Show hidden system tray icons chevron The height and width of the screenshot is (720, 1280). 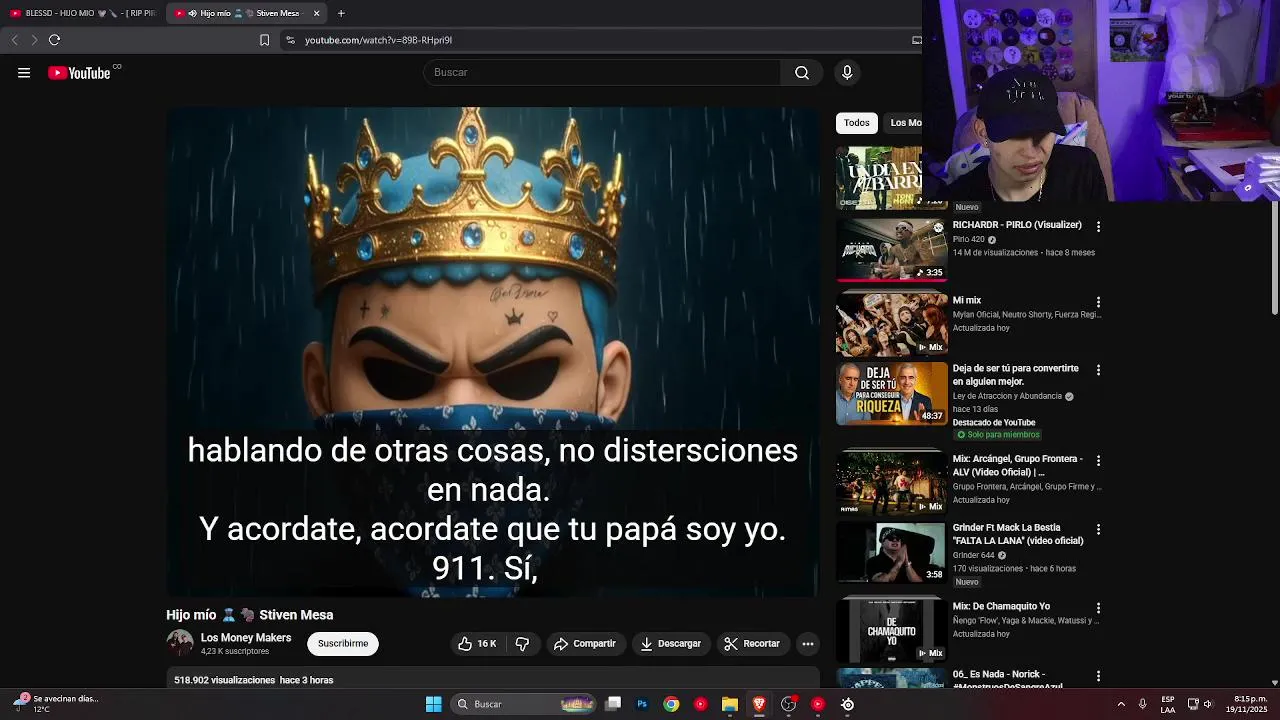click(1121, 704)
